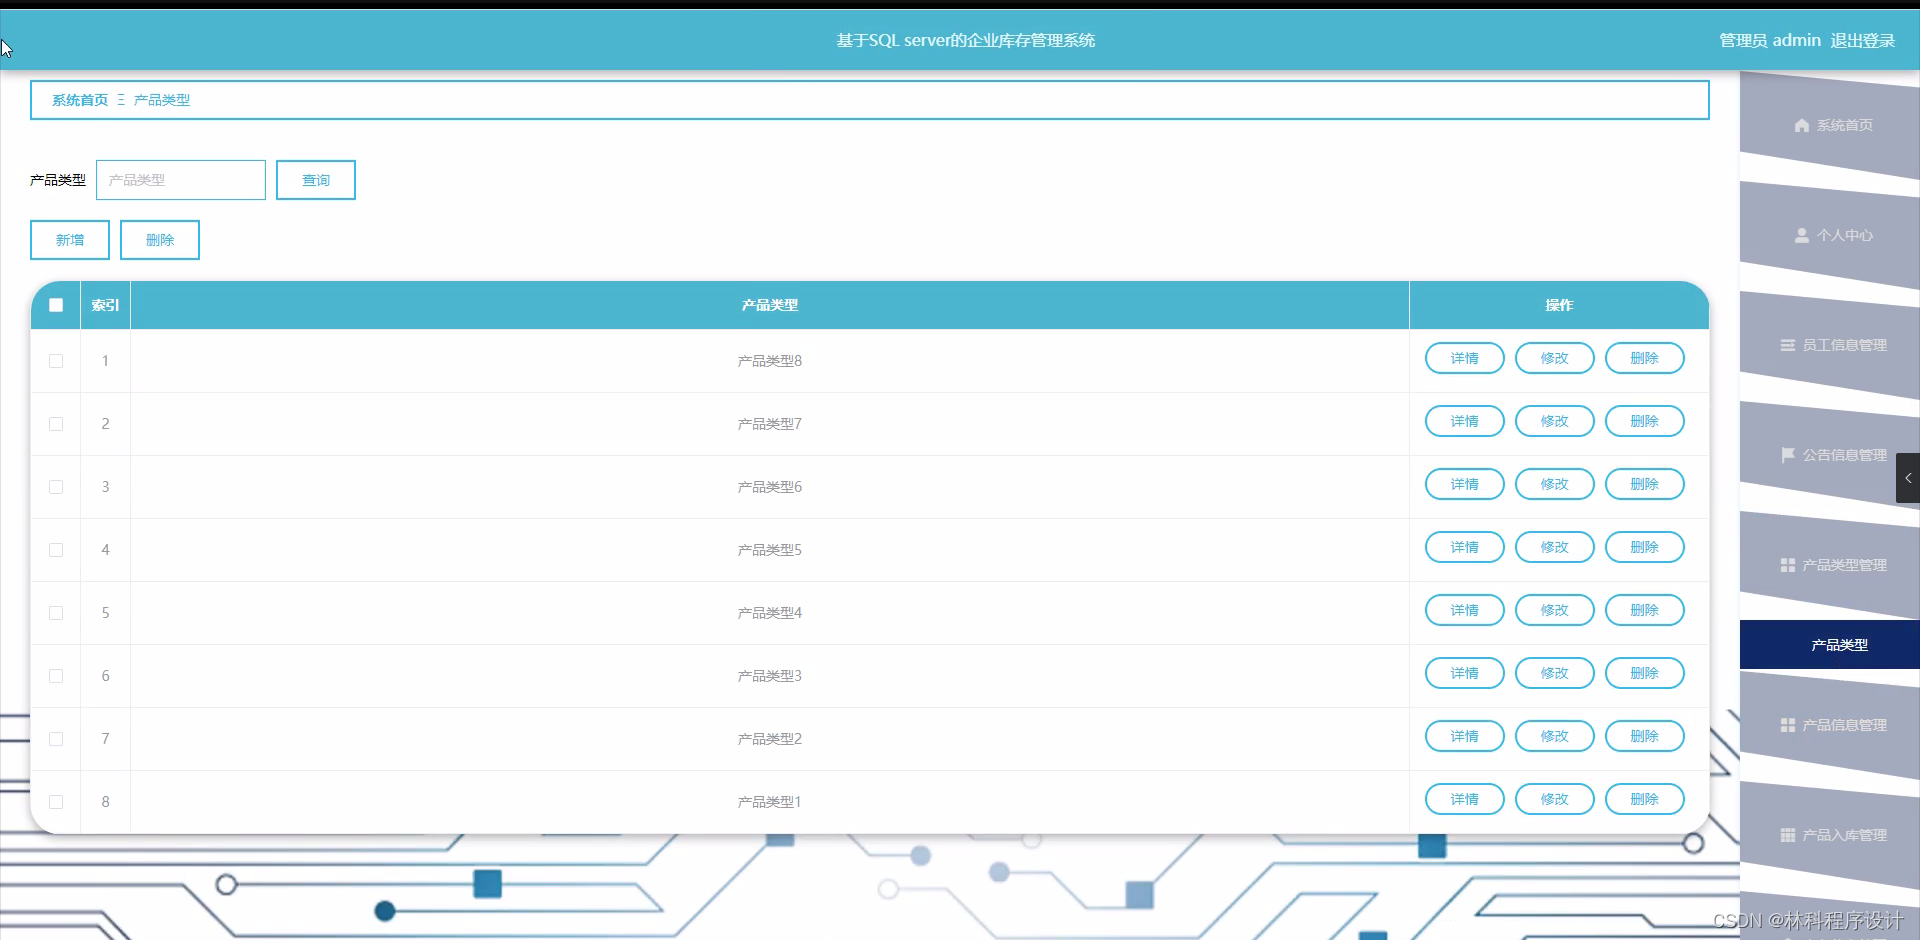
Task: Check the checkbox beside 产品类型4
Action: coord(55,614)
